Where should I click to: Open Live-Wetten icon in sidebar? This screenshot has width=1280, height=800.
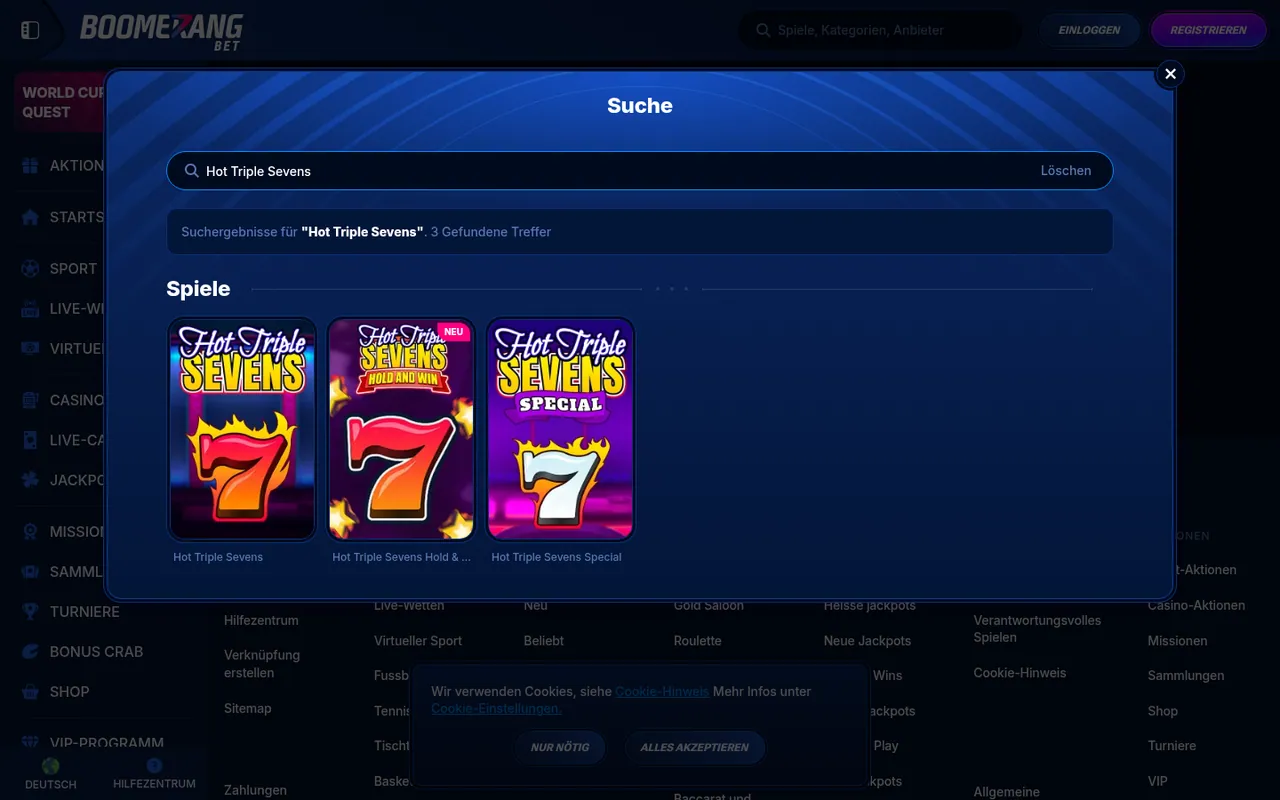click(30, 308)
